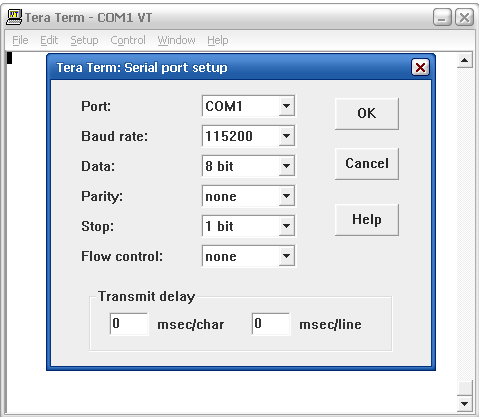
Task: Expand the Parity dropdown arrow
Action: click(x=286, y=196)
